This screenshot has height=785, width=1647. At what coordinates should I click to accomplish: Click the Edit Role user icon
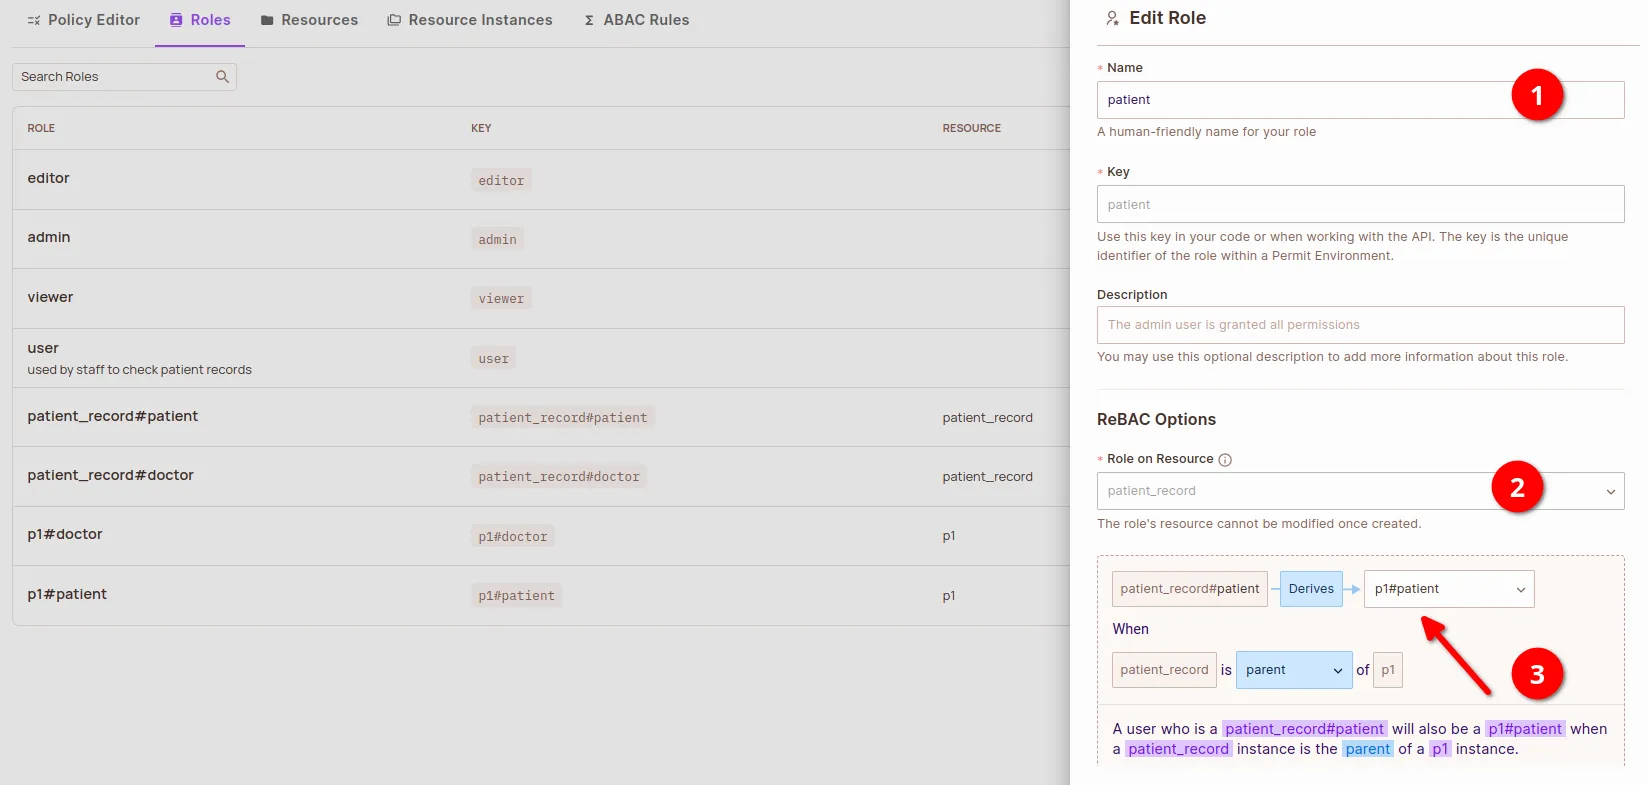(1112, 18)
